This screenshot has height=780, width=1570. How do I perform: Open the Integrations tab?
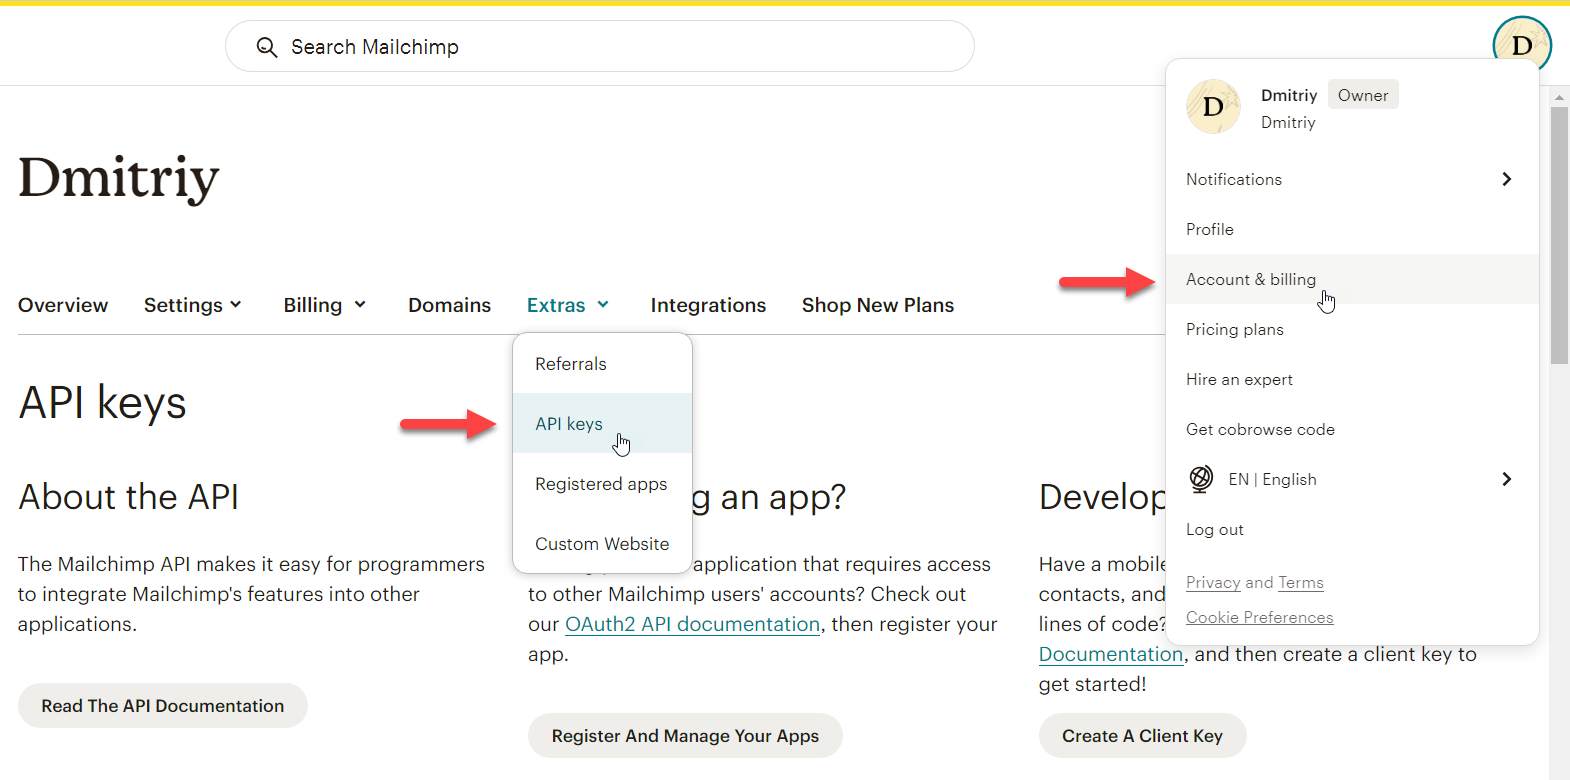[x=708, y=305]
